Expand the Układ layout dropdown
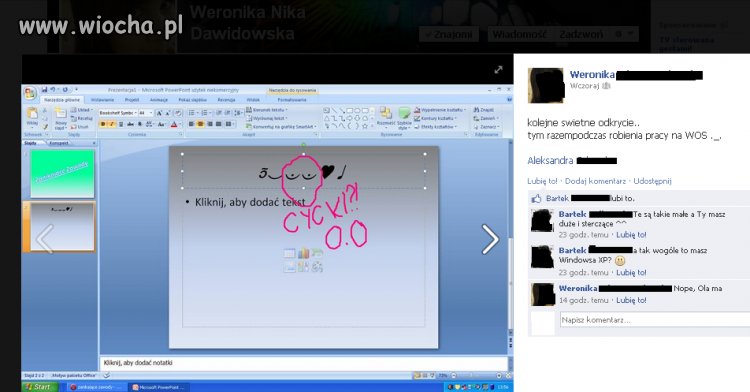Screen dimensions: 750x392 (82, 110)
